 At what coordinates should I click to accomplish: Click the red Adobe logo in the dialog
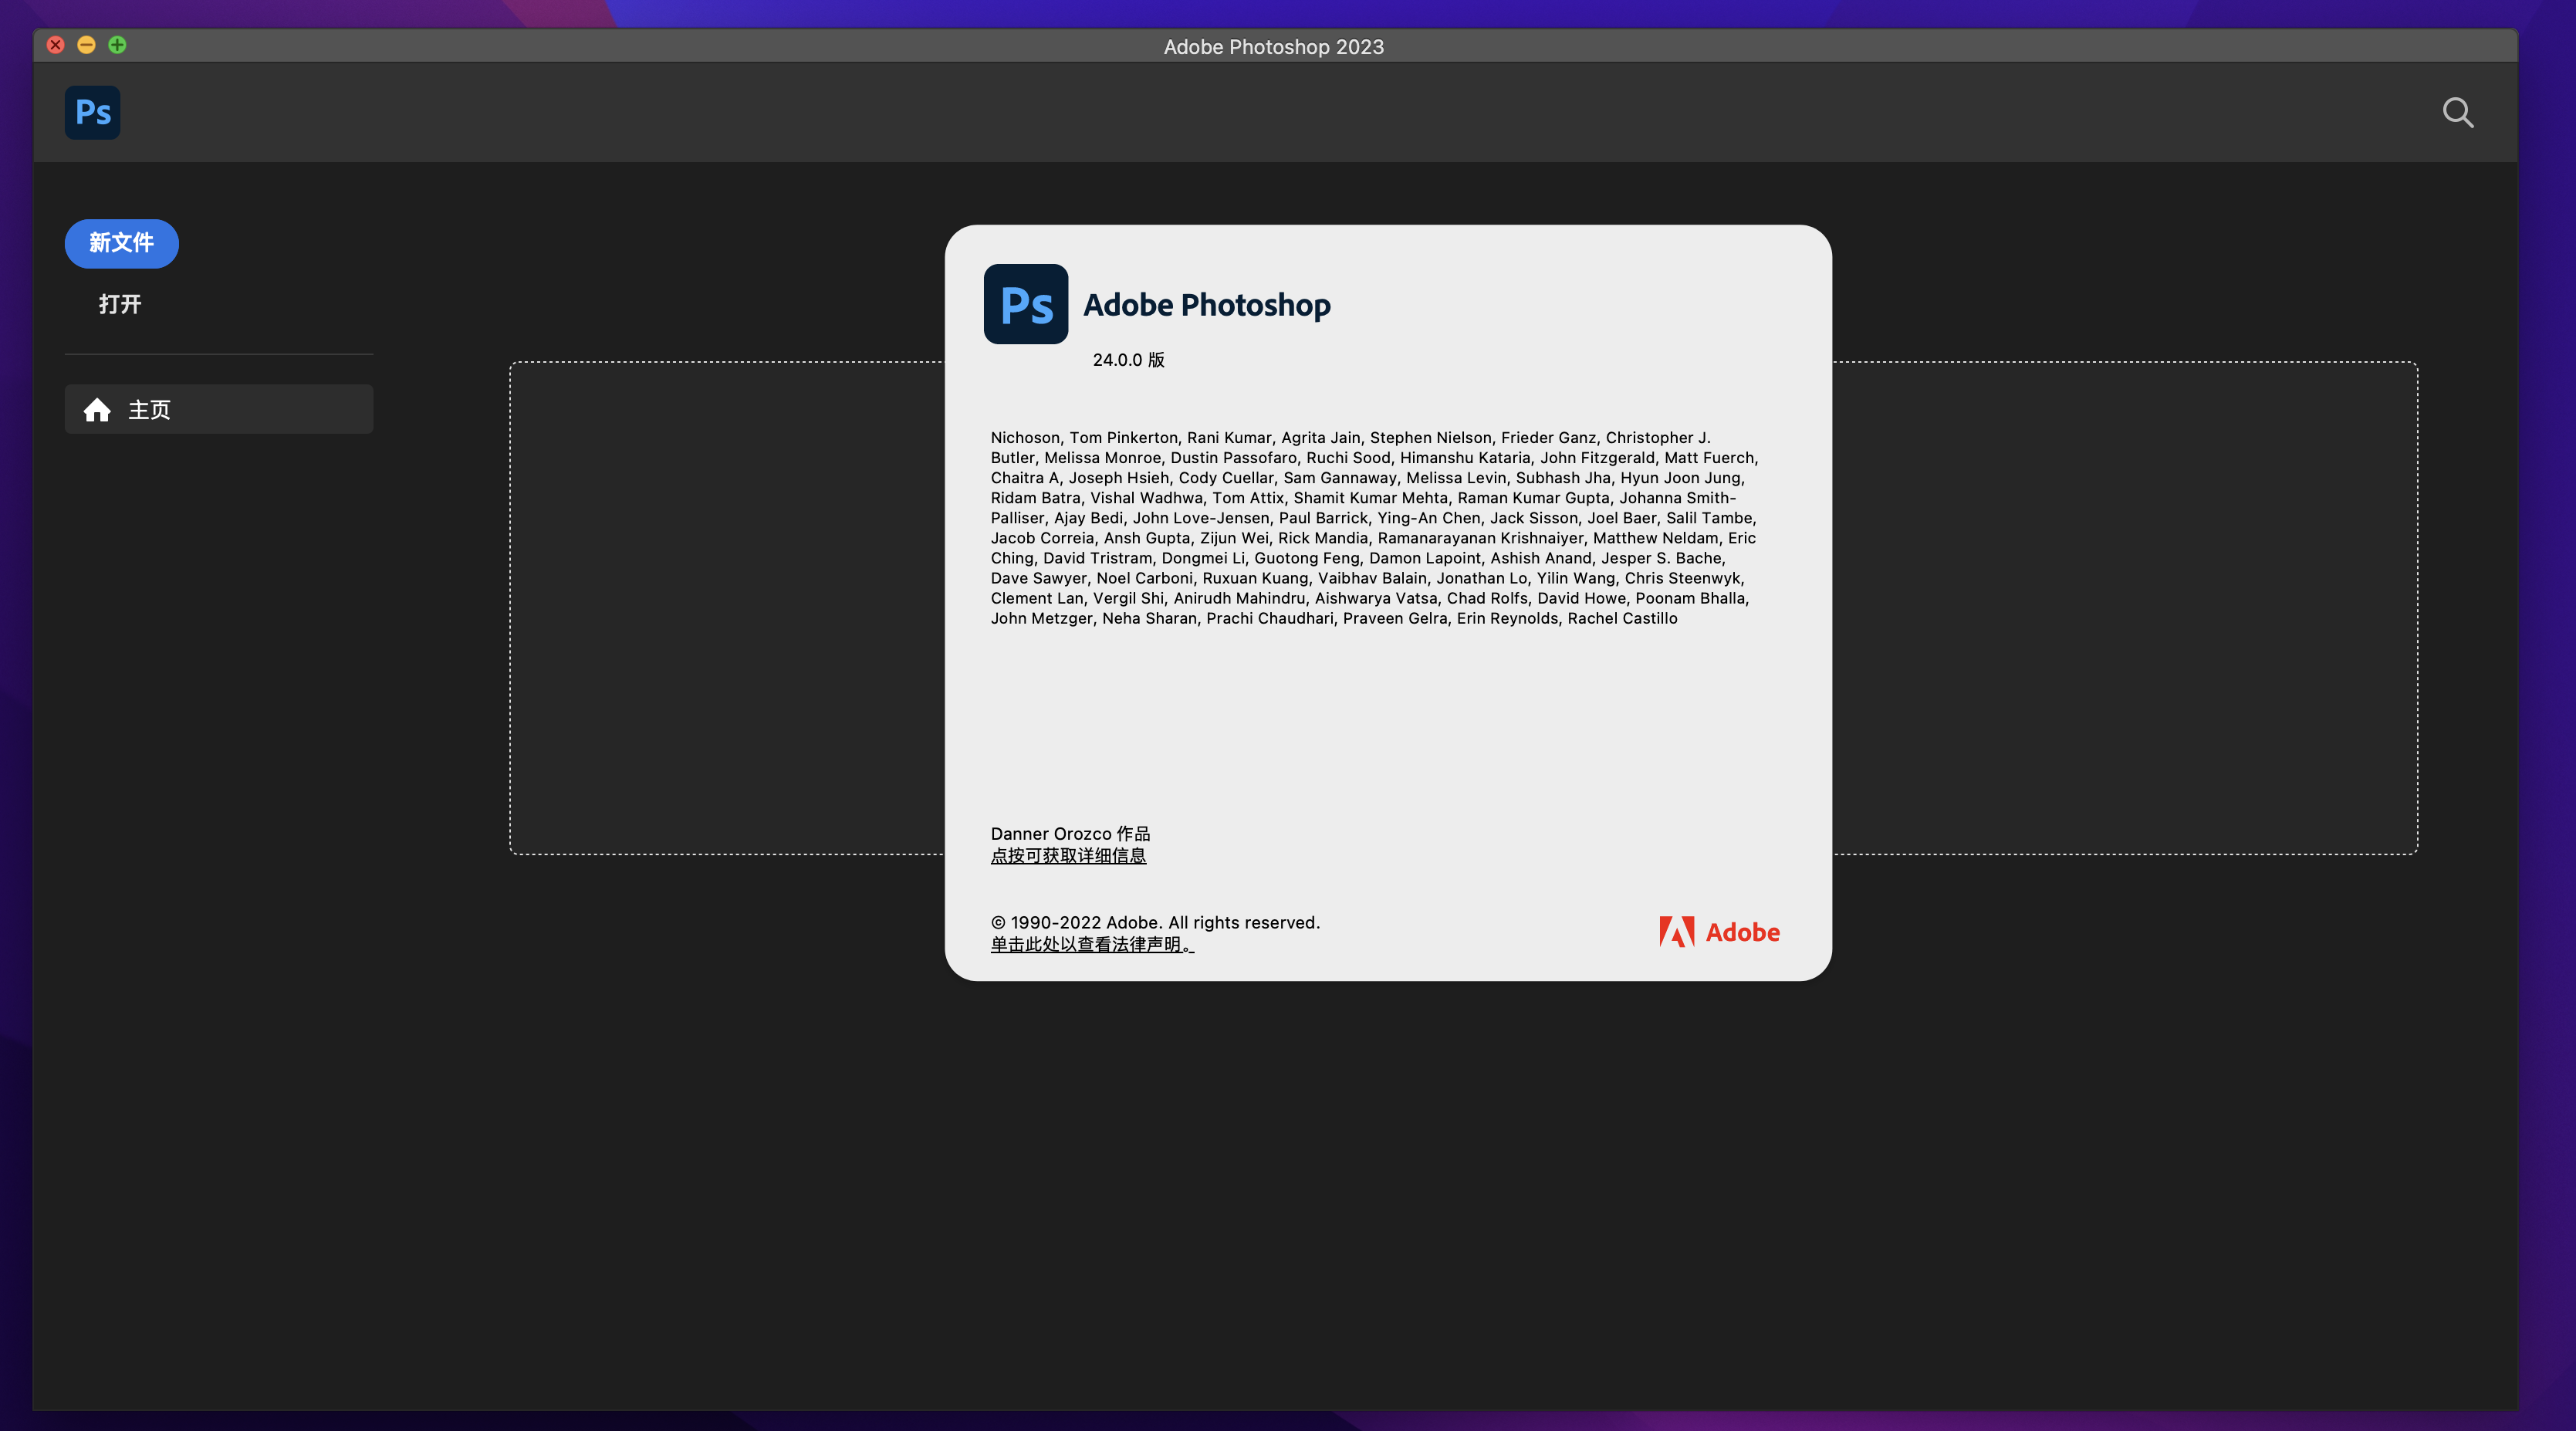click(1718, 932)
